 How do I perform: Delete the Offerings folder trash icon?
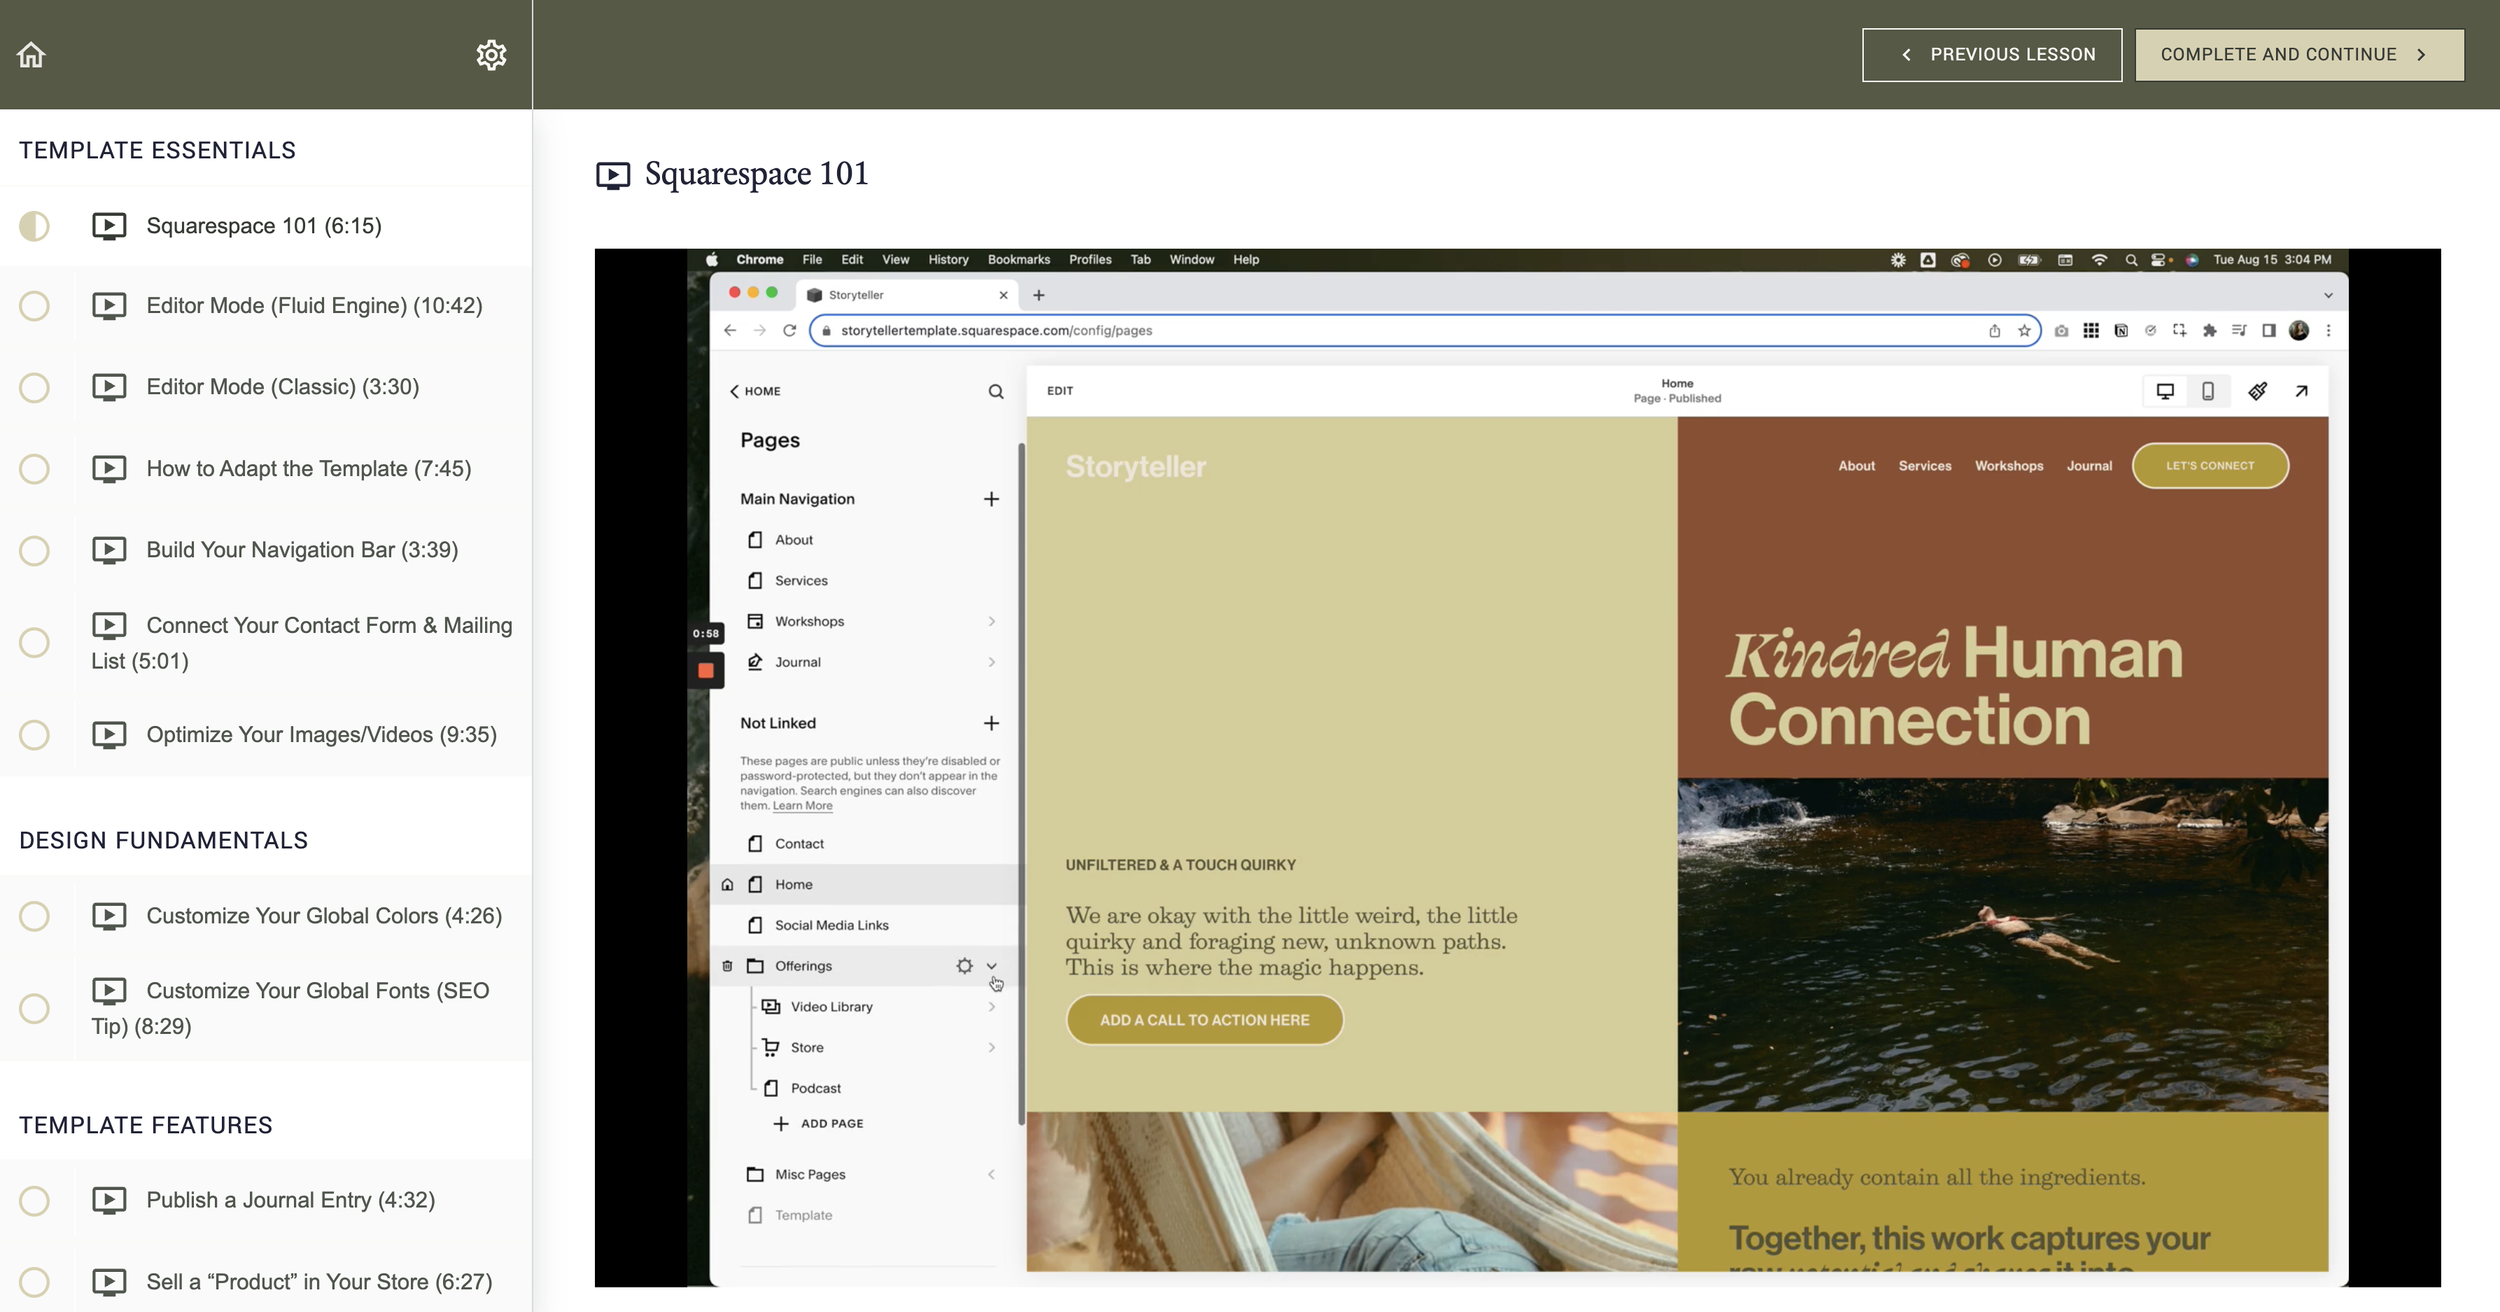tap(727, 966)
